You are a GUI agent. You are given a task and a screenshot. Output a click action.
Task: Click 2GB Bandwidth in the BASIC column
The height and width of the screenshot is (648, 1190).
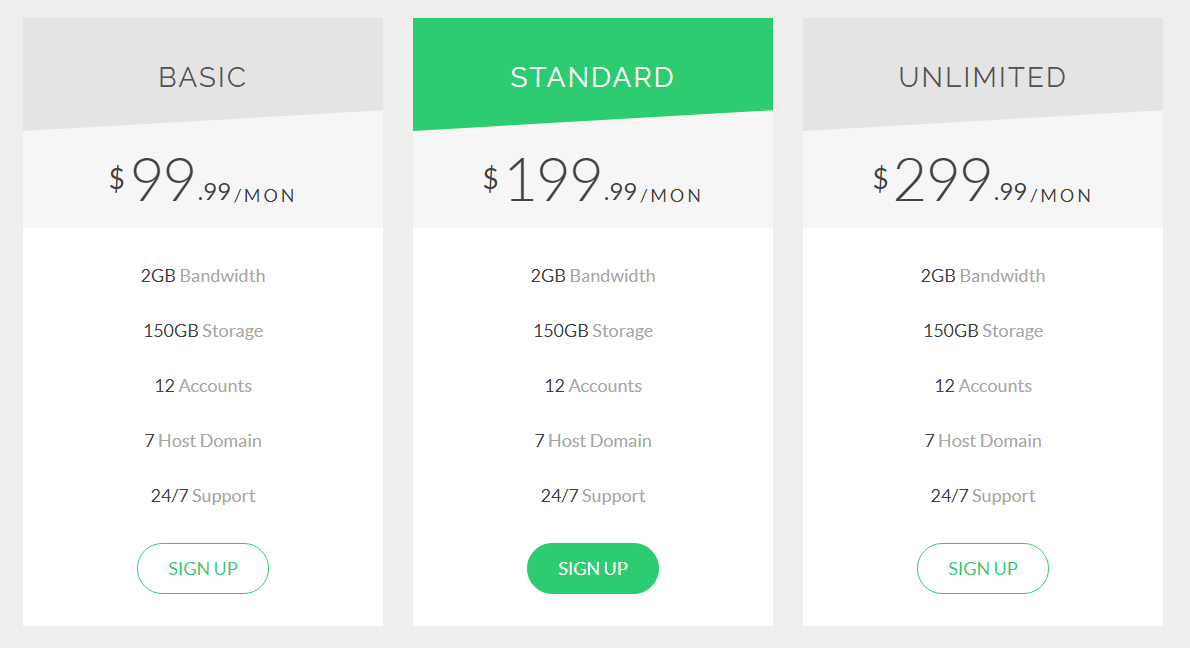pyautogui.click(x=202, y=275)
